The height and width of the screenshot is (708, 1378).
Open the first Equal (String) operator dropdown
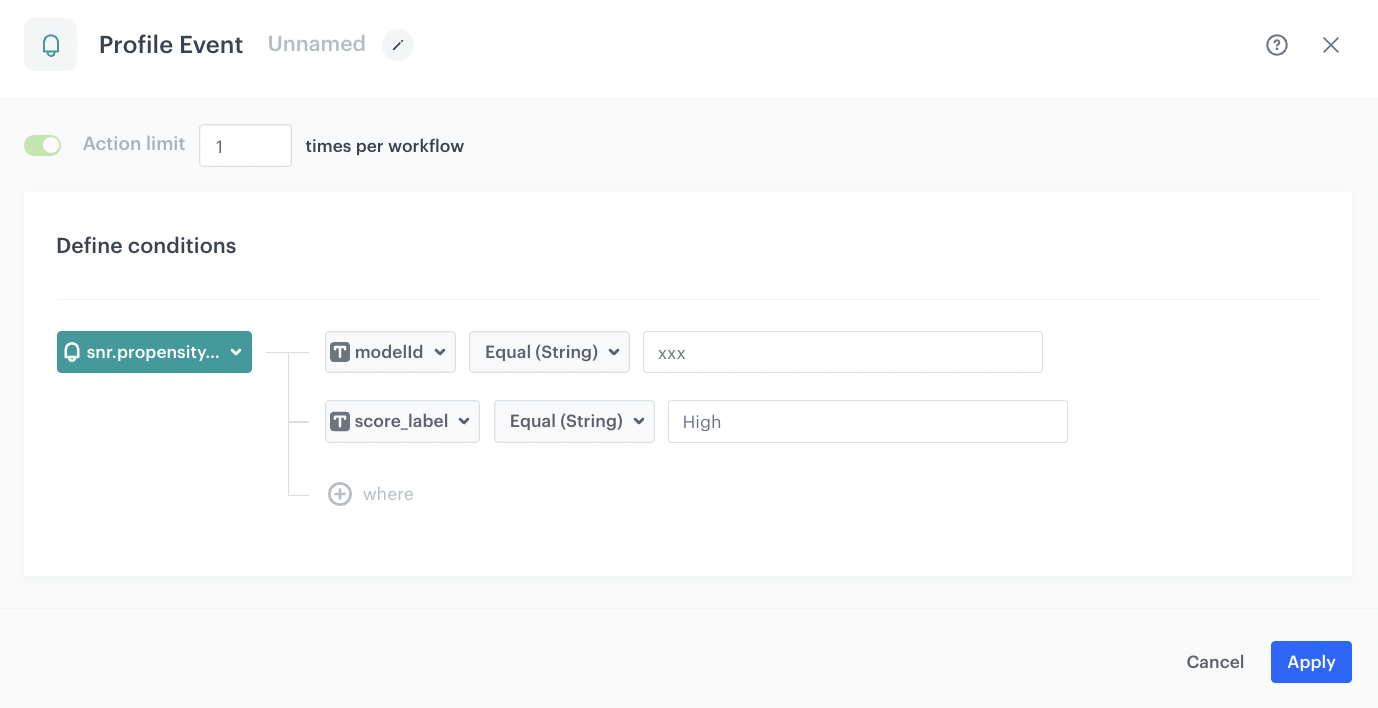(x=549, y=351)
